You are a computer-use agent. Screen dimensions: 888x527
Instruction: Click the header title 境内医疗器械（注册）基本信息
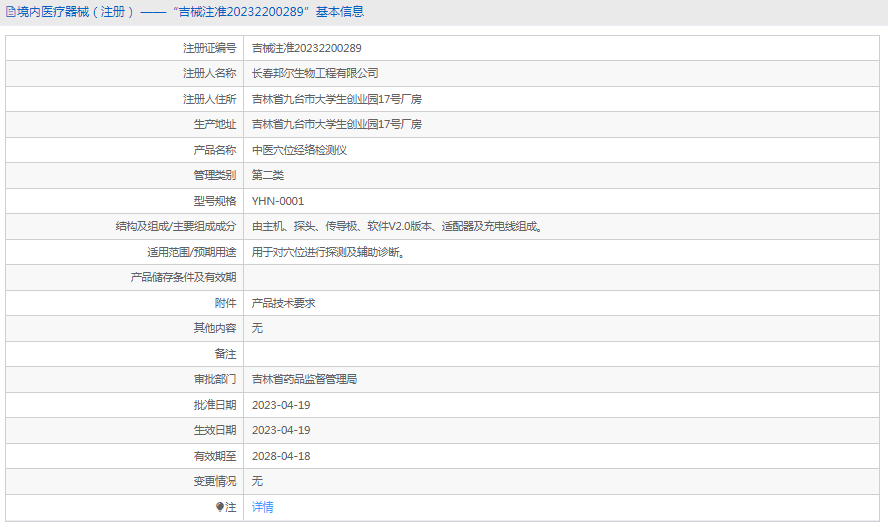pyautogui.click(x=190, y=12)
